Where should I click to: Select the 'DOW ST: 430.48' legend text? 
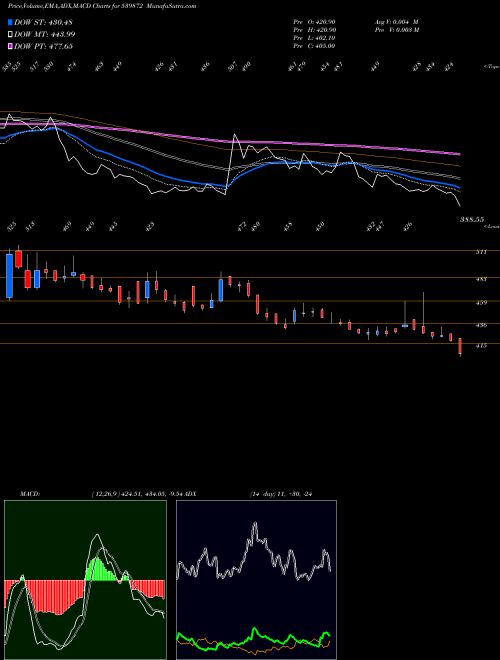pos(43,22)
